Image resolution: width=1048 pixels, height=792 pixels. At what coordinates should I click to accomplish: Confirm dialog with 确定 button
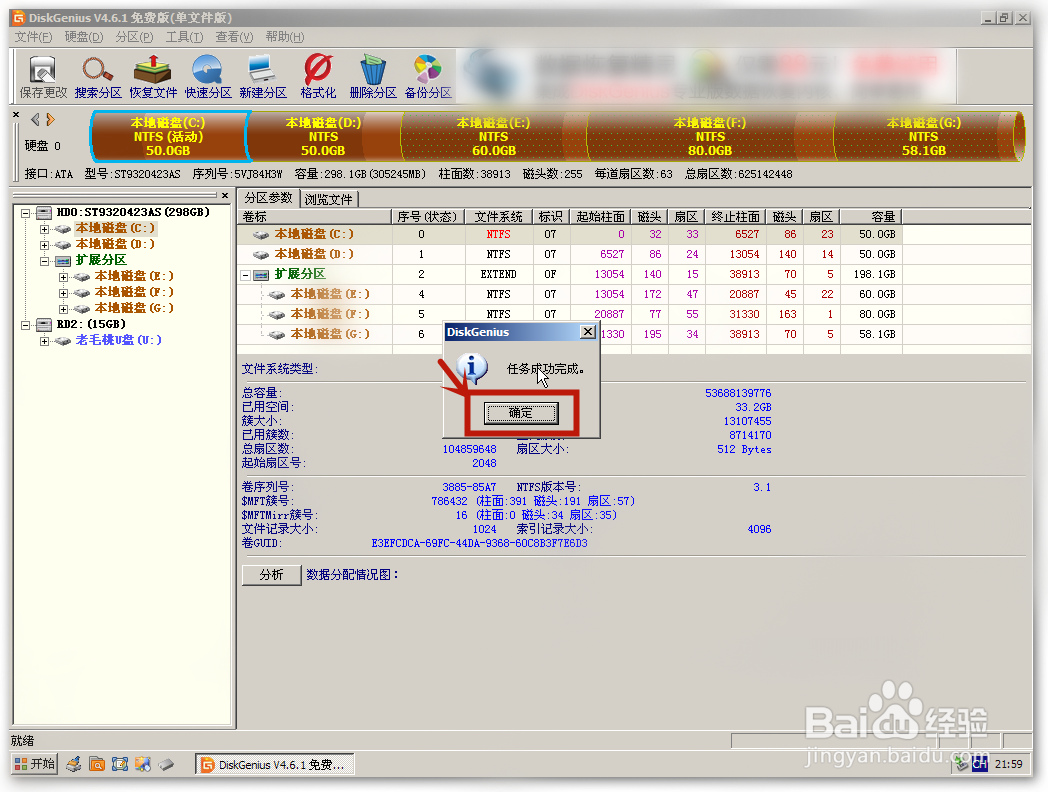click(x=521, y=413)
